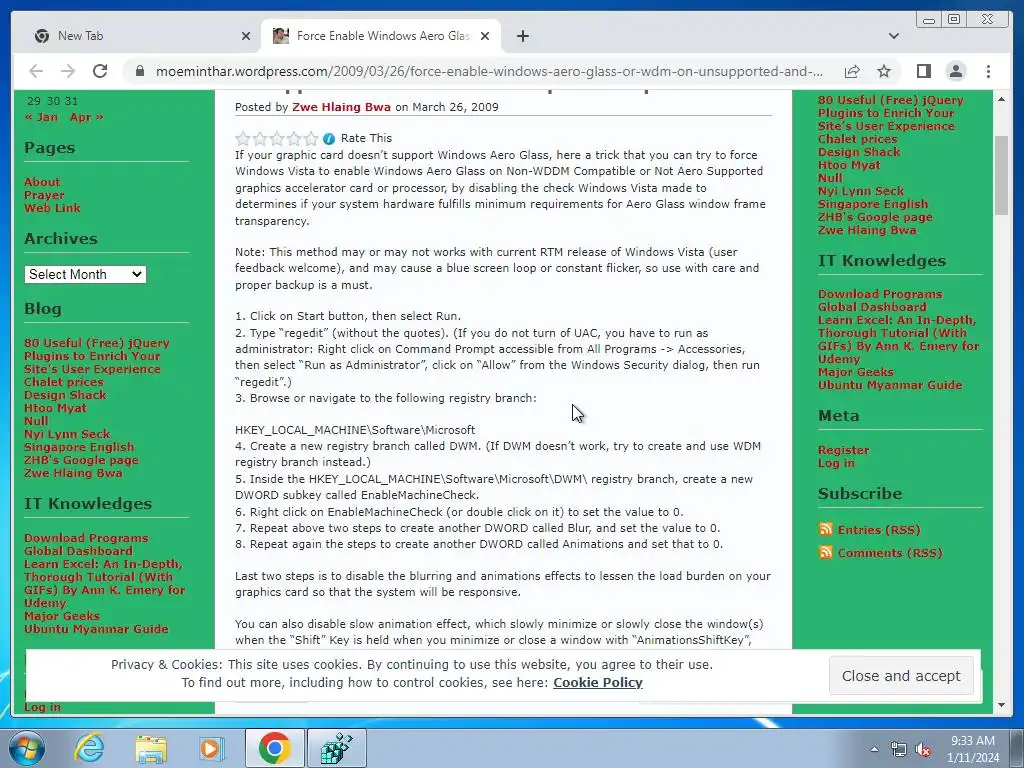Go to the Apr calendar link
The width and height of the screenshot is (1024, 768).
[86, 117]
